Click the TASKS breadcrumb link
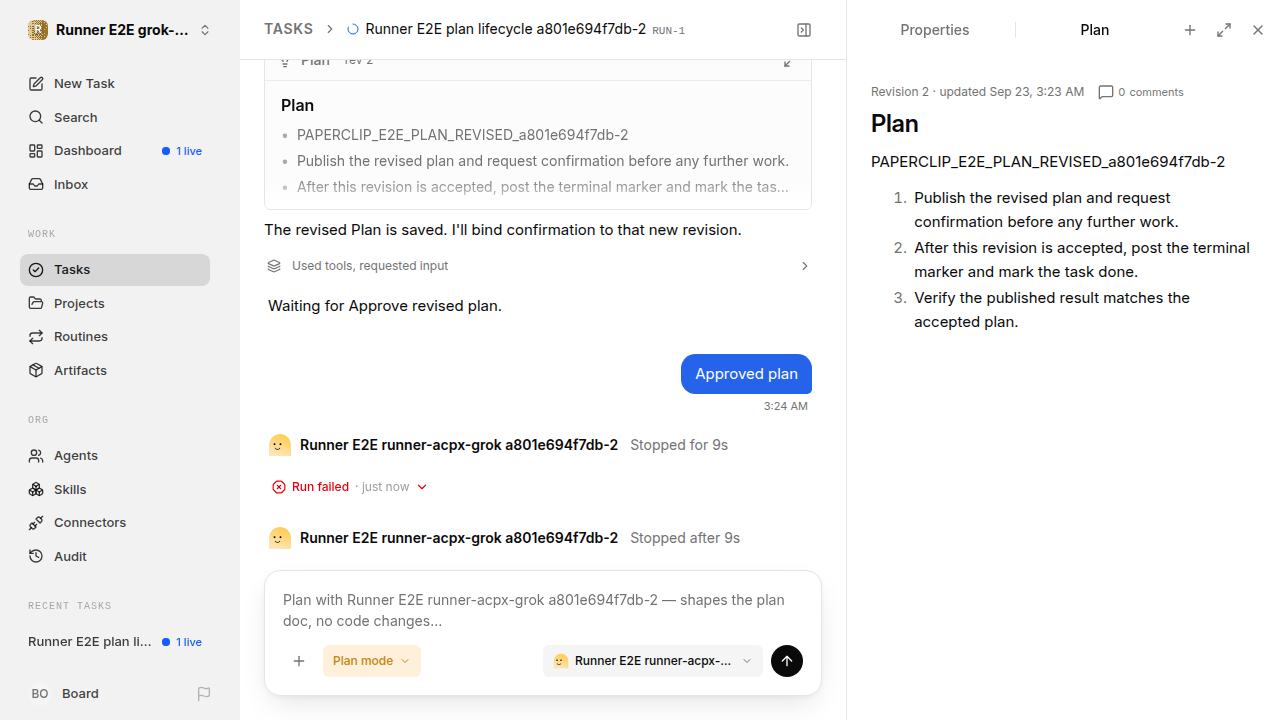1280x720 pixels. [x=288, y=29]
